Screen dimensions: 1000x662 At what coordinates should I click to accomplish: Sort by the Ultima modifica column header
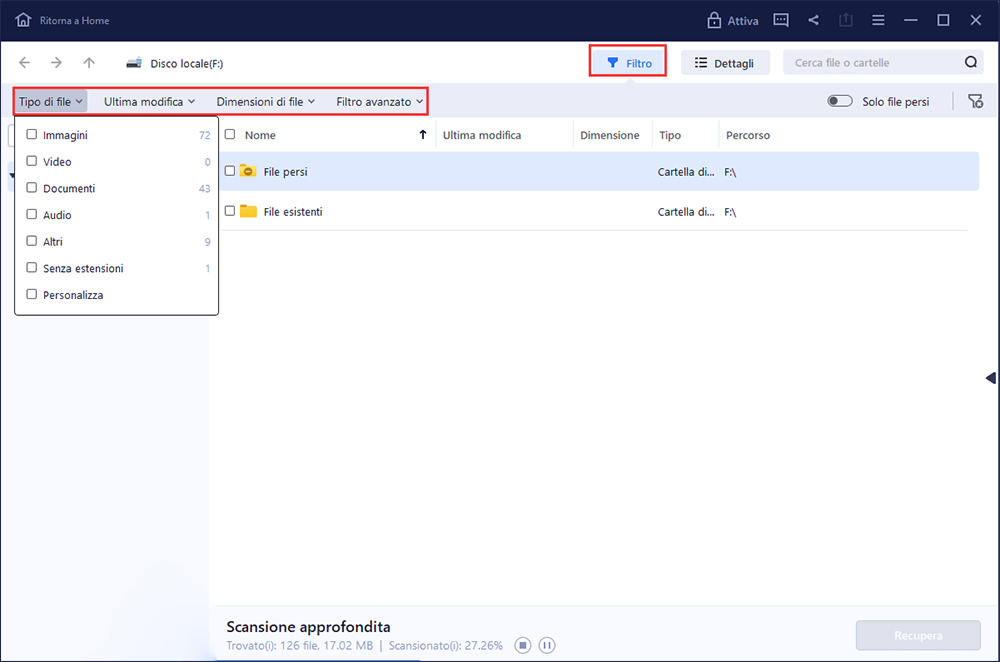click(x=482, y=135)
